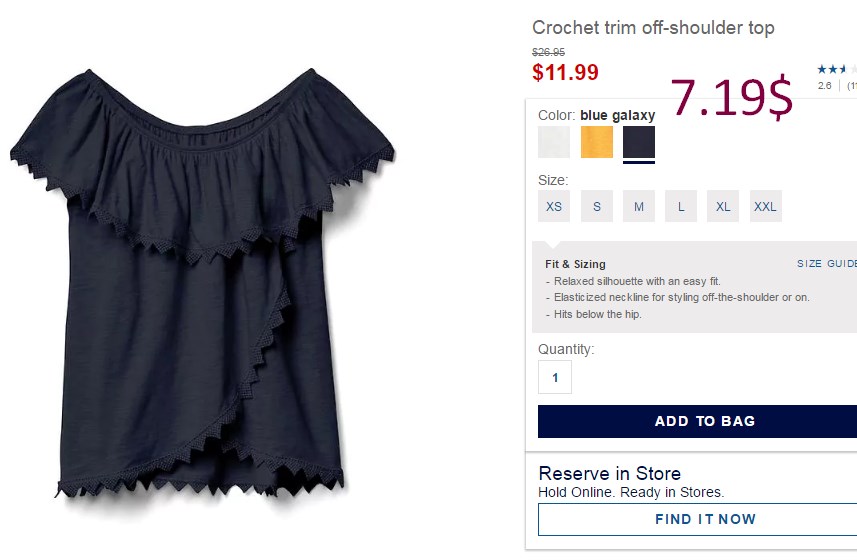The width and height of the screenshot is (857, 560).
Task: Pick size XS
Action: pos(554,206)
